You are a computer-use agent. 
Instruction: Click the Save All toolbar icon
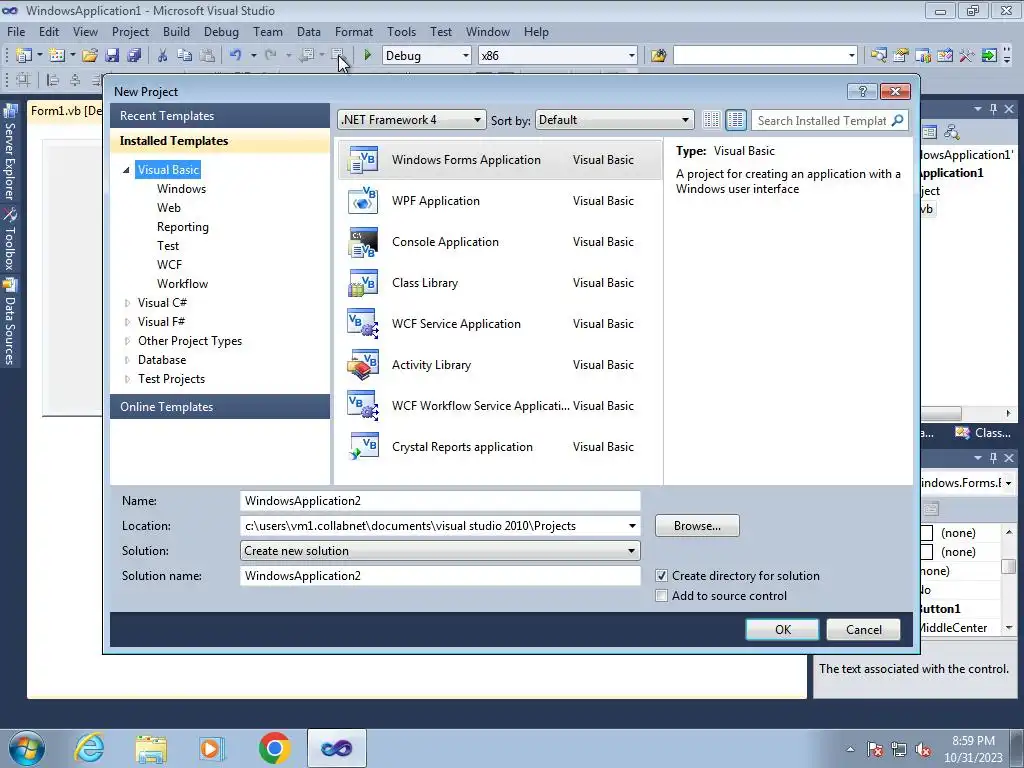coord(134,56)
